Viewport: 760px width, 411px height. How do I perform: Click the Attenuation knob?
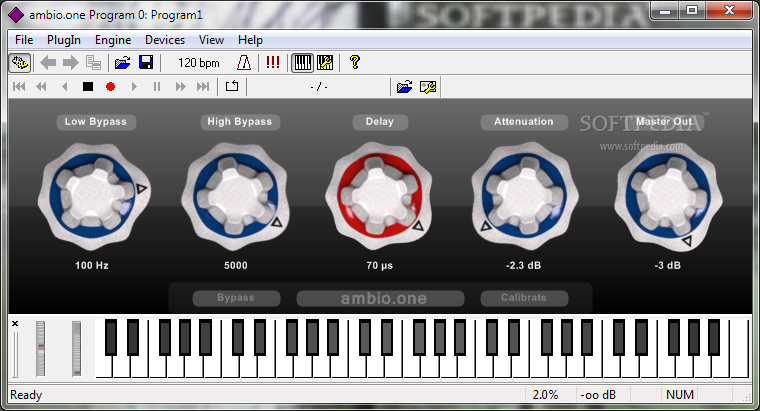point(525,196)
